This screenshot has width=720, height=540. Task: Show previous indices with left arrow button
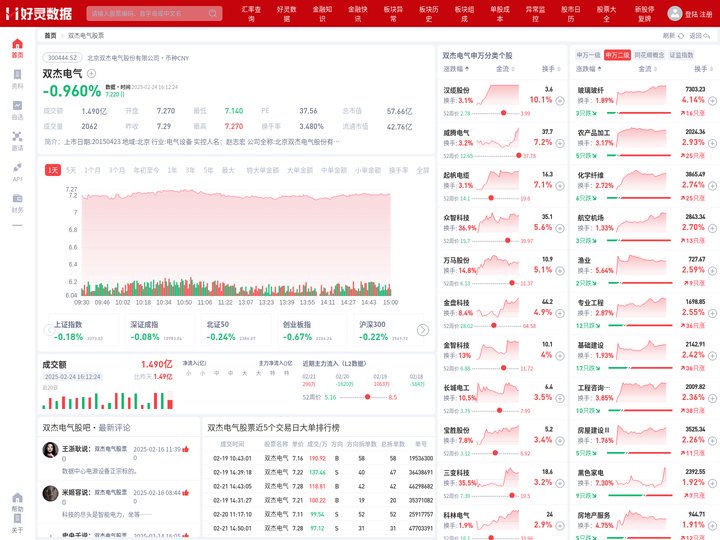pyautogui.click(x=49, y=330)
